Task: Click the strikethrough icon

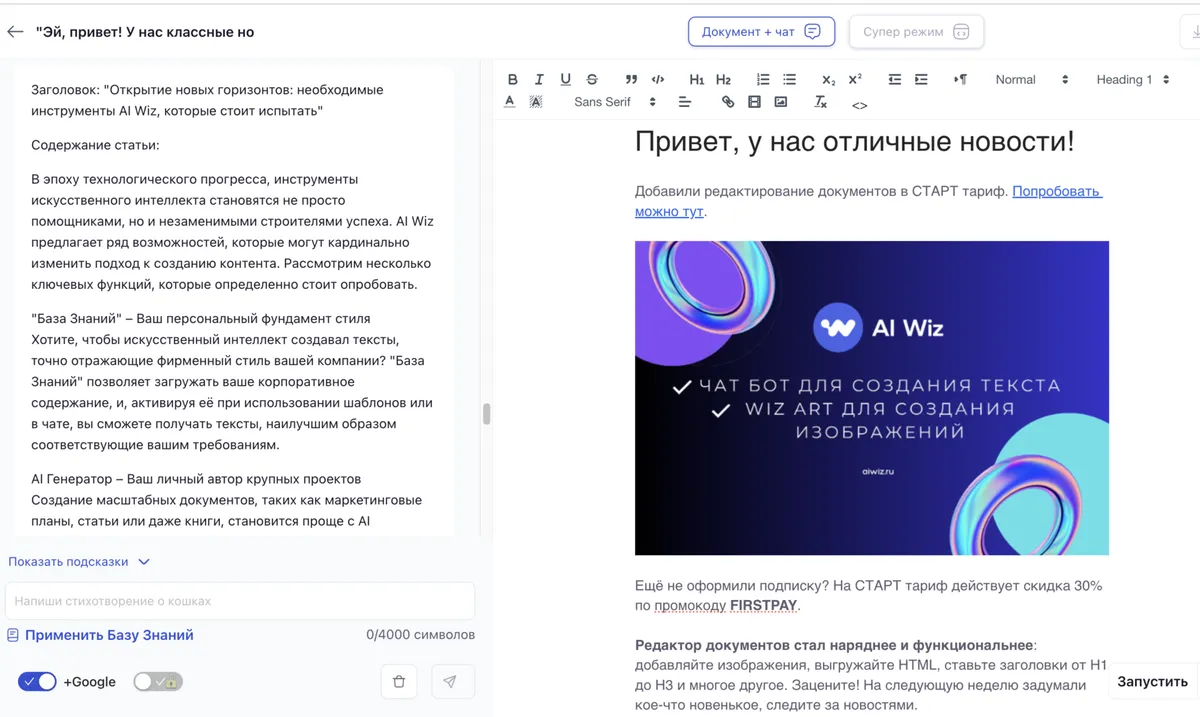Action: [x=592, y=79]
